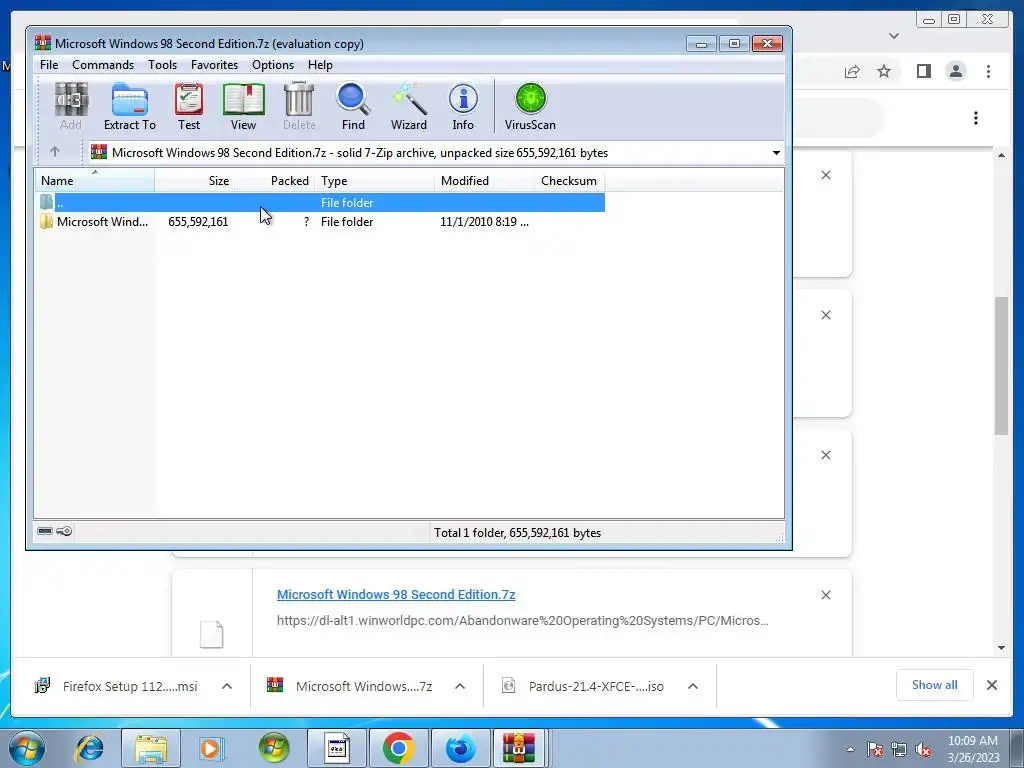Click the Delete trash icon
1024x768 pixels.
click(x=299, y=107)
